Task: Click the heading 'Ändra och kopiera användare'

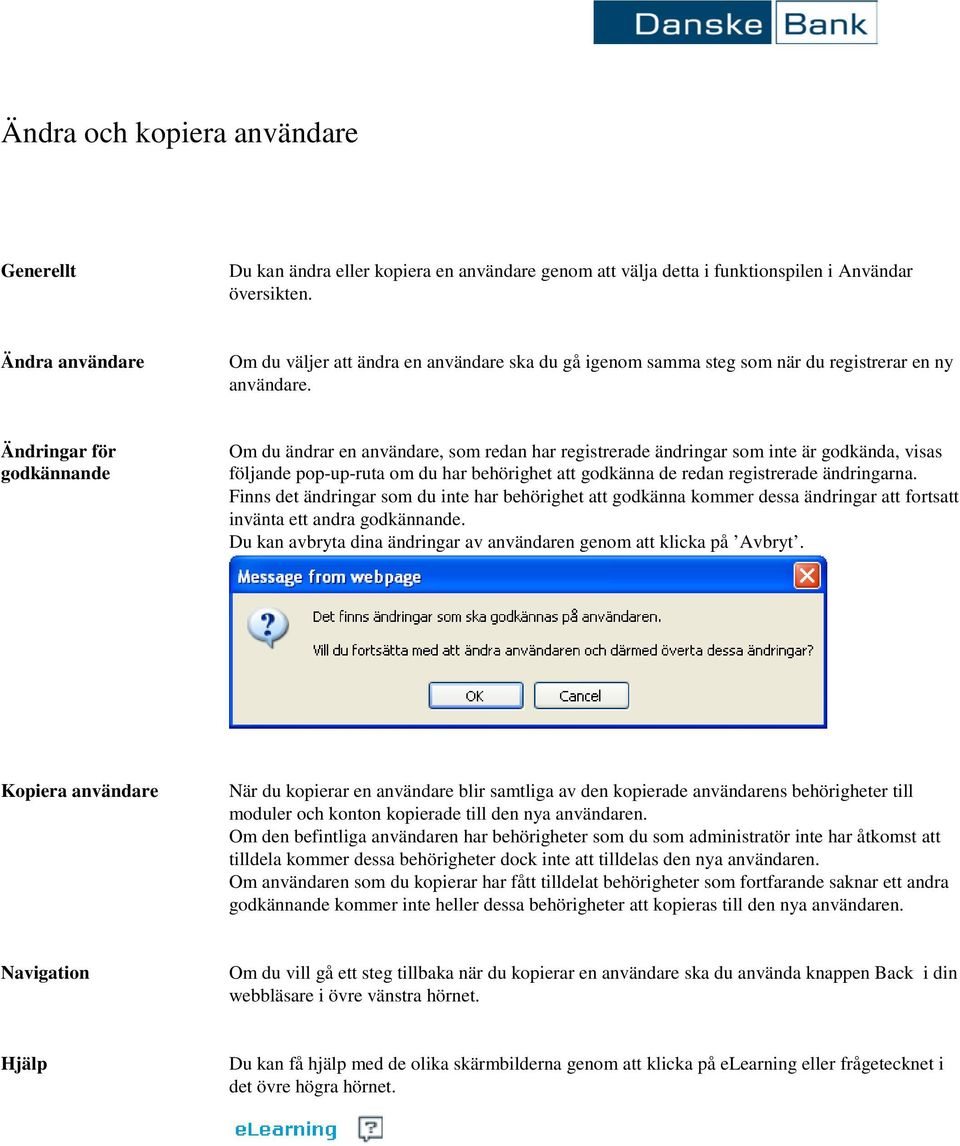Action: coord(180,132)
